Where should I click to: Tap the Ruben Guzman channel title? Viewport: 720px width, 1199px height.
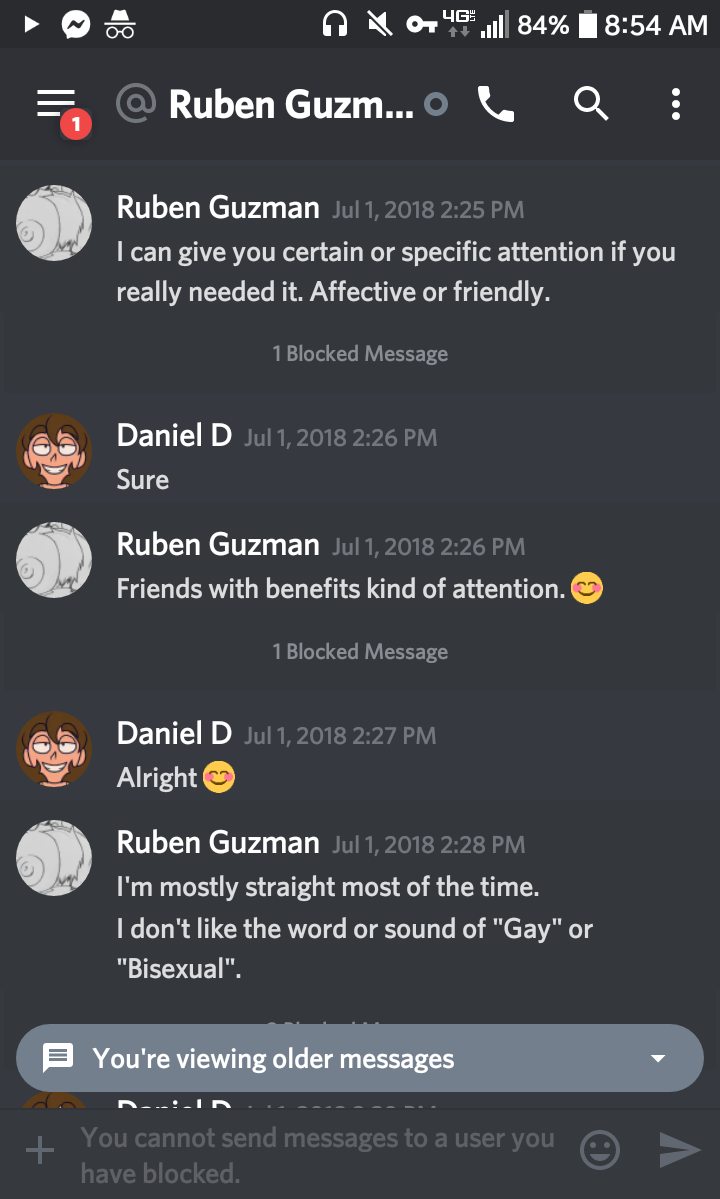coord(290,103)
